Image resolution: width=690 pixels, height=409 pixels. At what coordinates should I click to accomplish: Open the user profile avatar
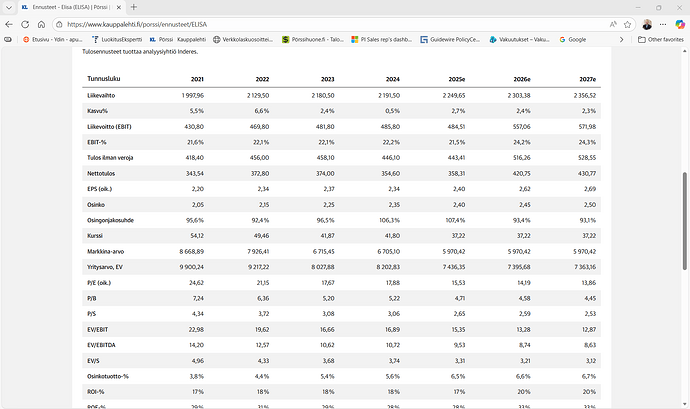coord(647,23)
